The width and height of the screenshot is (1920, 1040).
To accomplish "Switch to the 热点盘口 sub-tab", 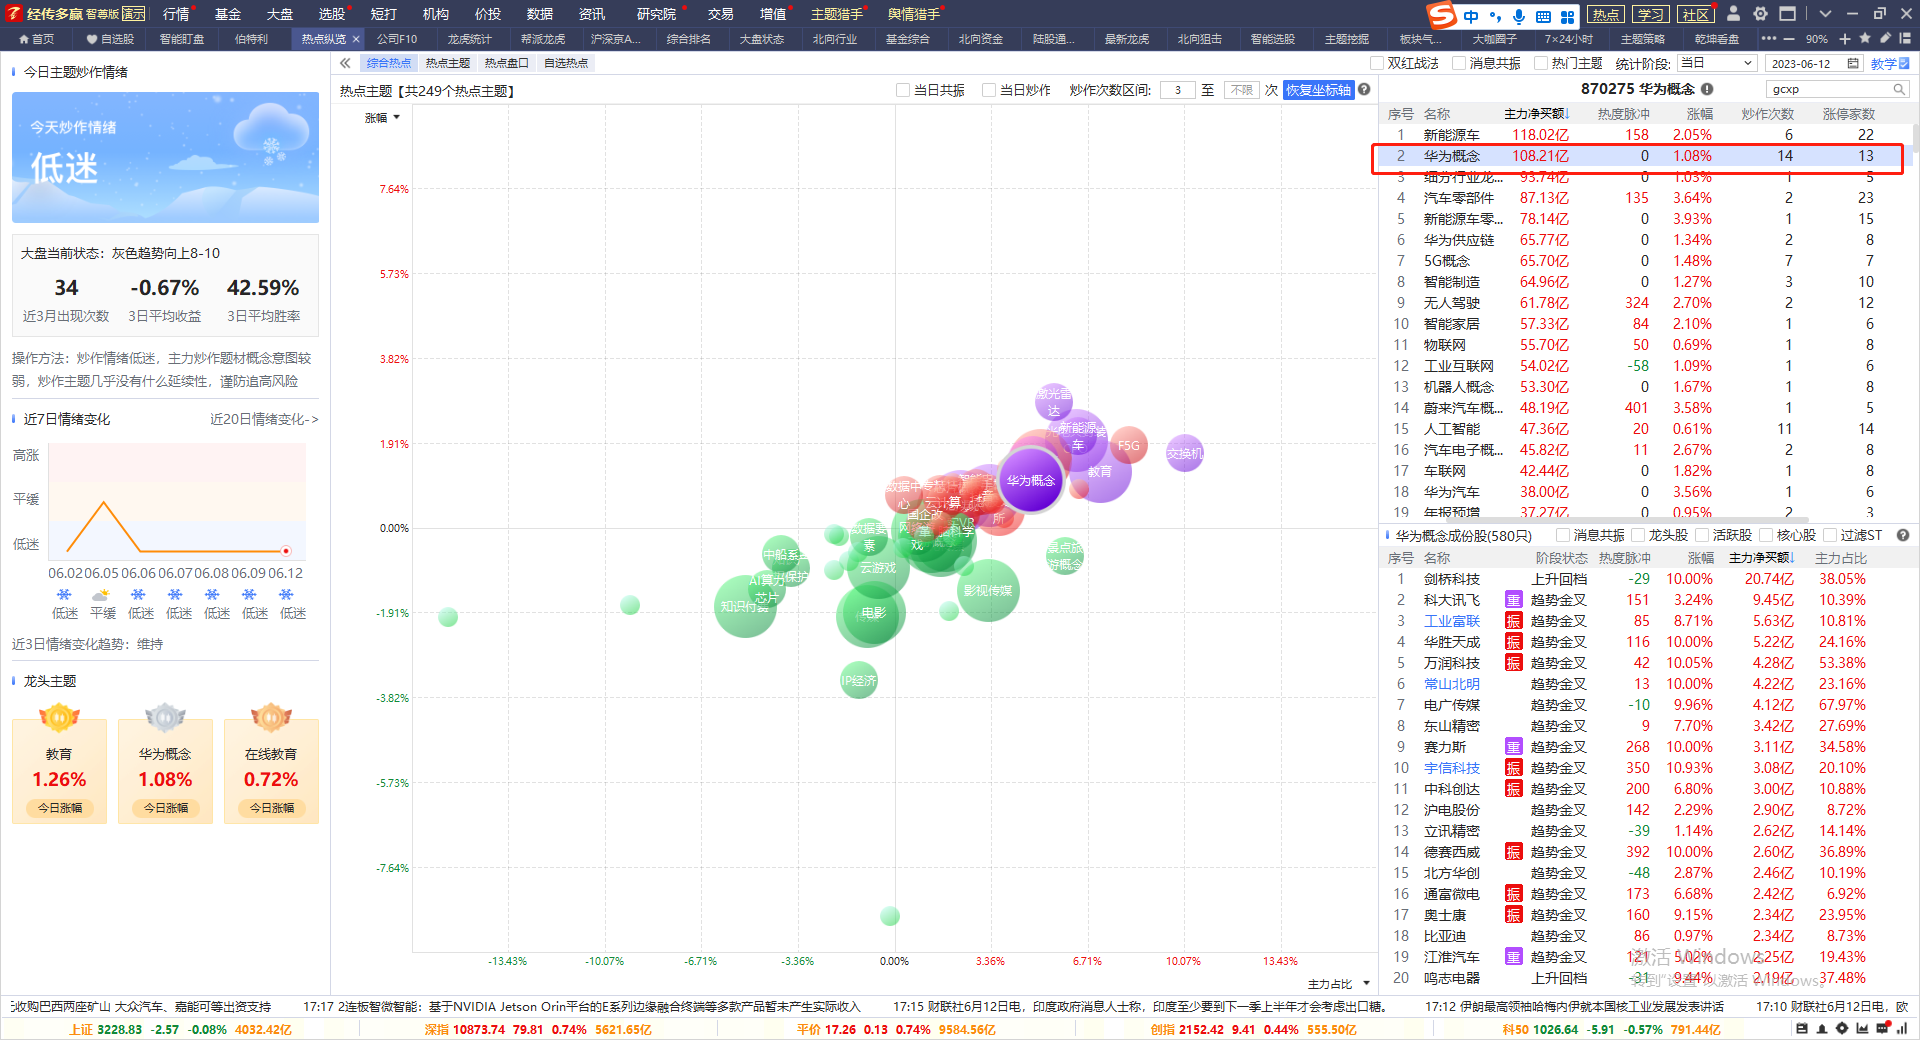I will coord(506,63).
